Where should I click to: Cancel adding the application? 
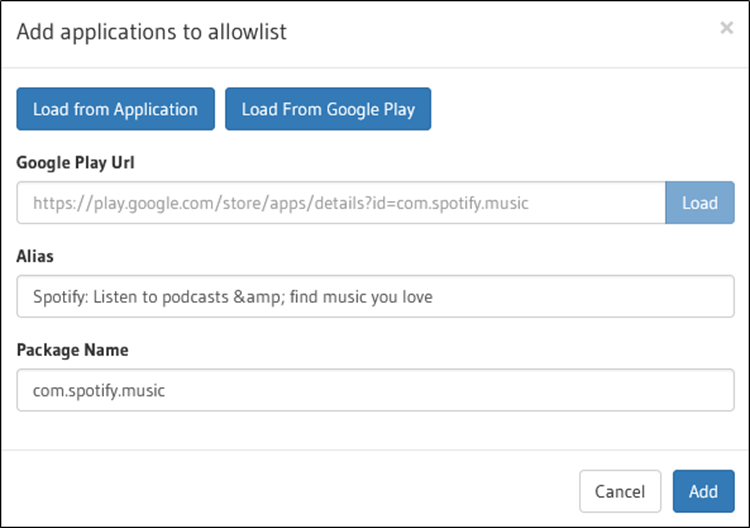(x=620, y=491)
